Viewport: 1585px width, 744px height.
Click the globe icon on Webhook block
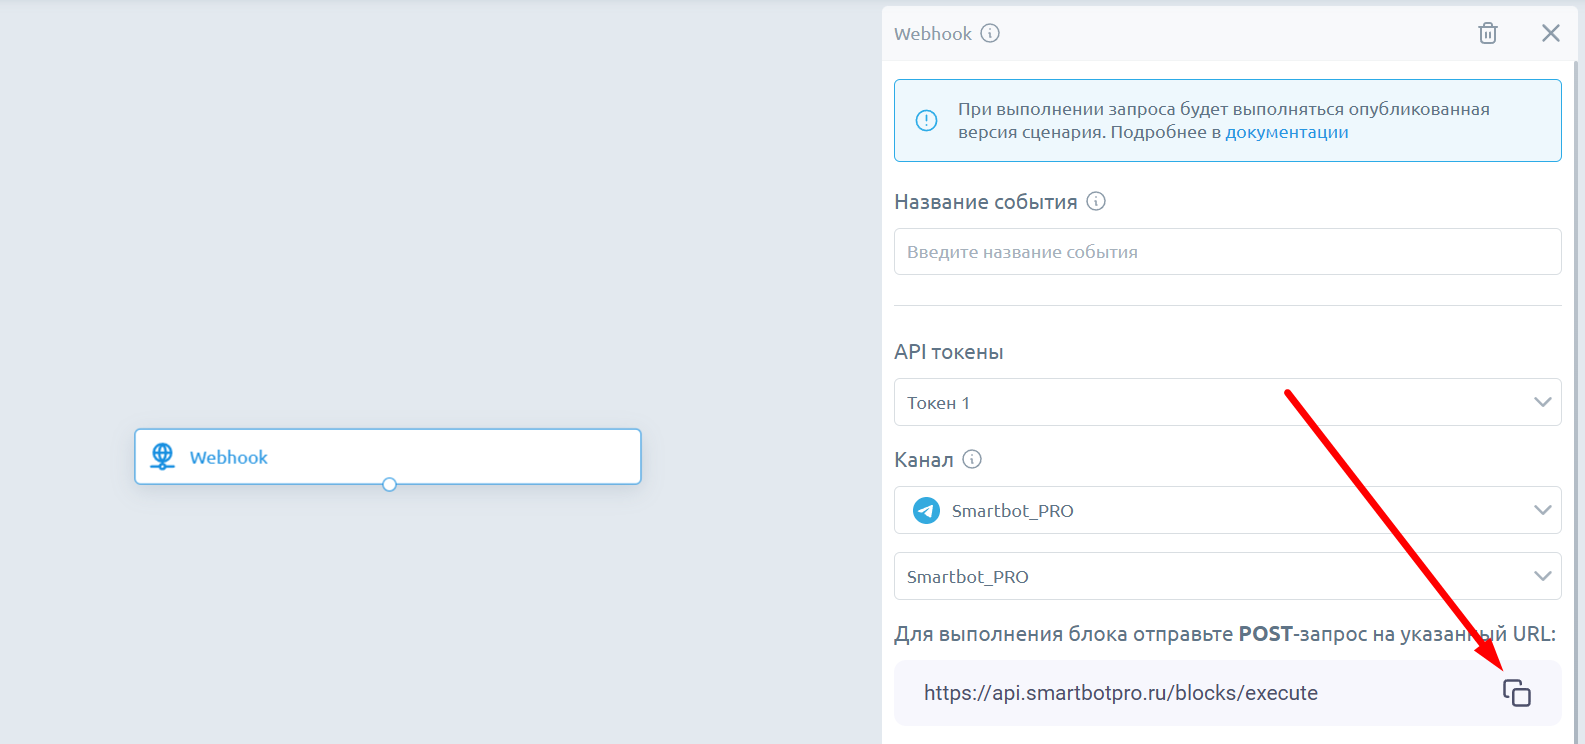tap(162, 456)
